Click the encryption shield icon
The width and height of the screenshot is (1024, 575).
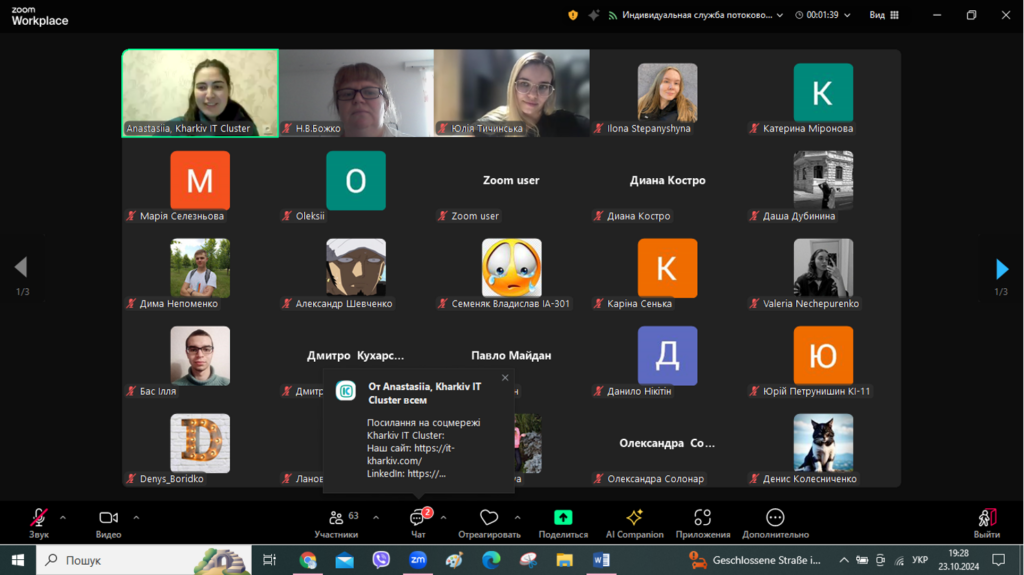(573, 15)
